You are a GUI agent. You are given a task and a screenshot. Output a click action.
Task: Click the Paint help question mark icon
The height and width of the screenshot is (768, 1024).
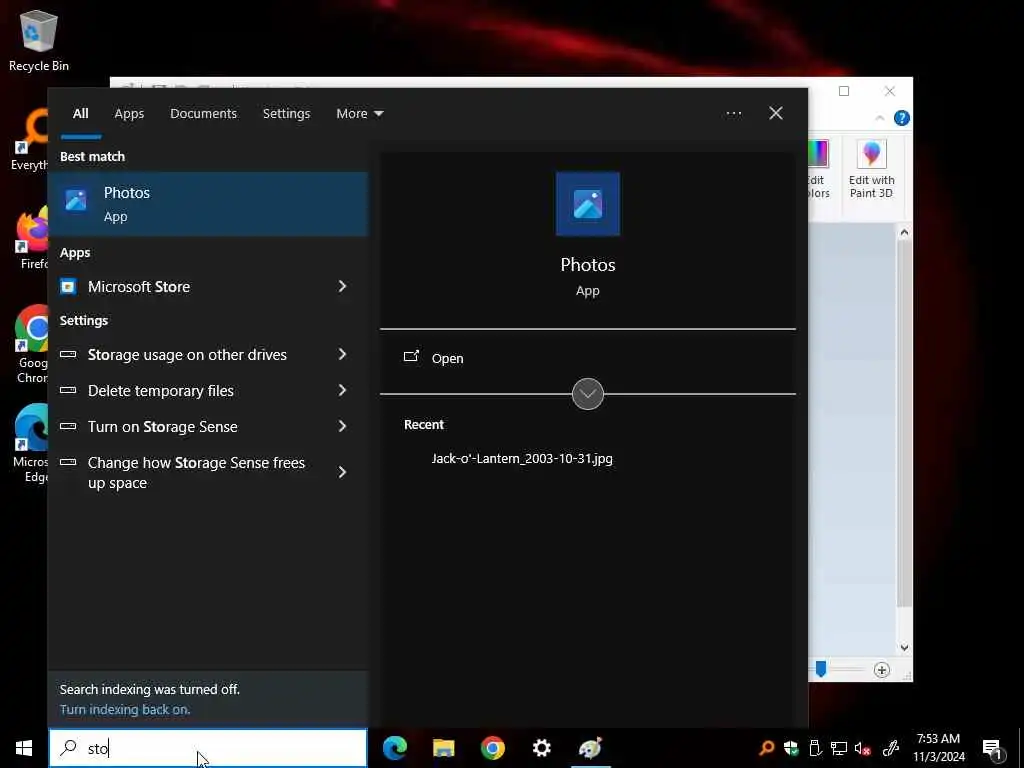pyautogui.click(x=901, y=118)
